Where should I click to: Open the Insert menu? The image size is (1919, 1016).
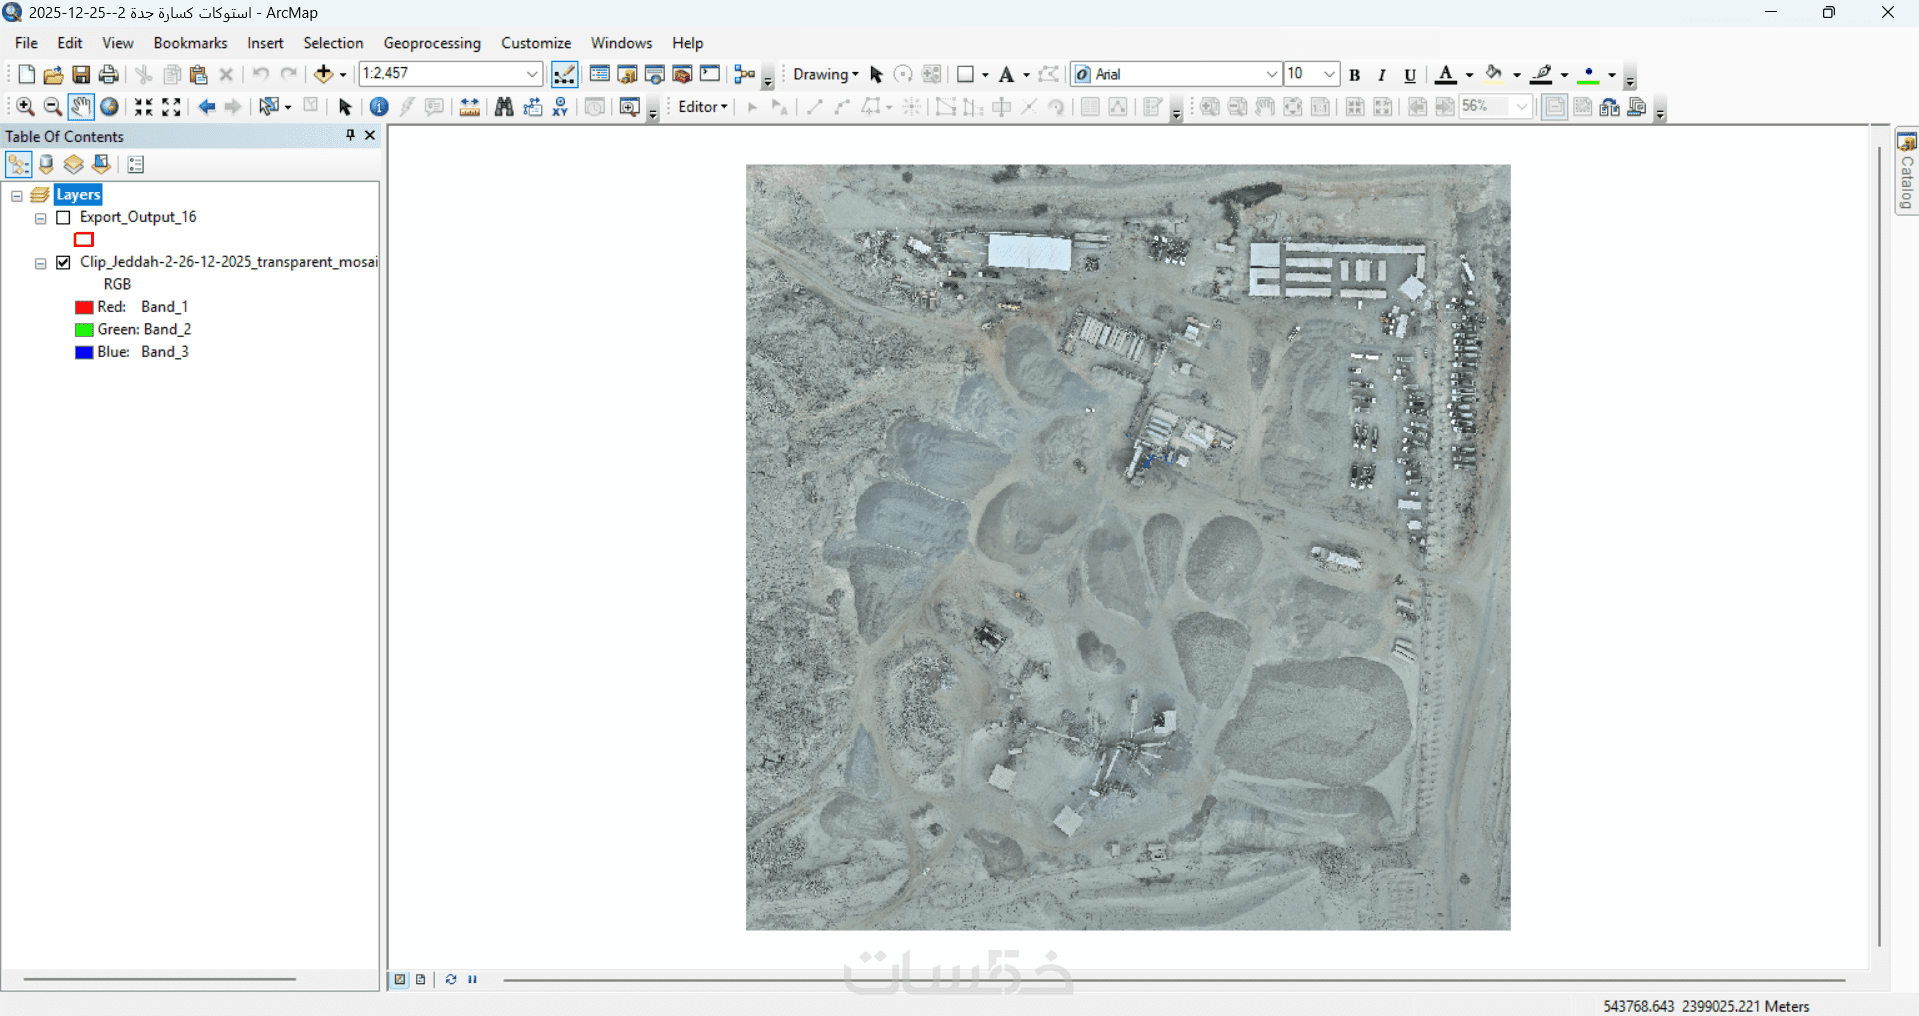click(x=265, y=43)
